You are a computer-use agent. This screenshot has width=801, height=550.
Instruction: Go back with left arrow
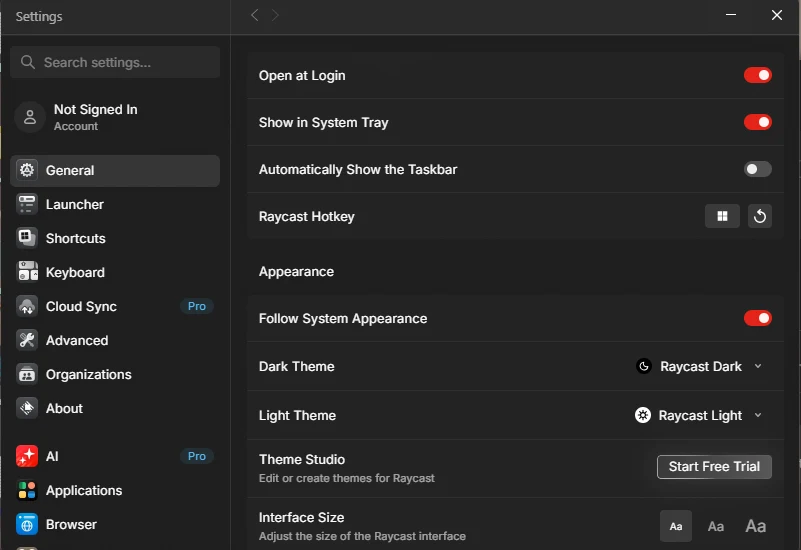(254, 15)
